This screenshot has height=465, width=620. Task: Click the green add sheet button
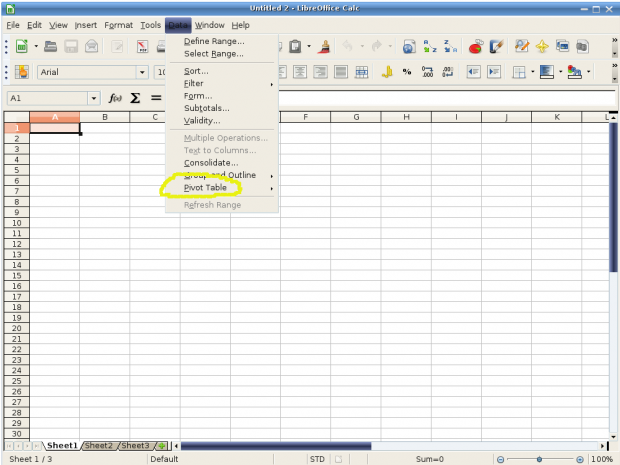pyautogui.click(x=162, y=446)
